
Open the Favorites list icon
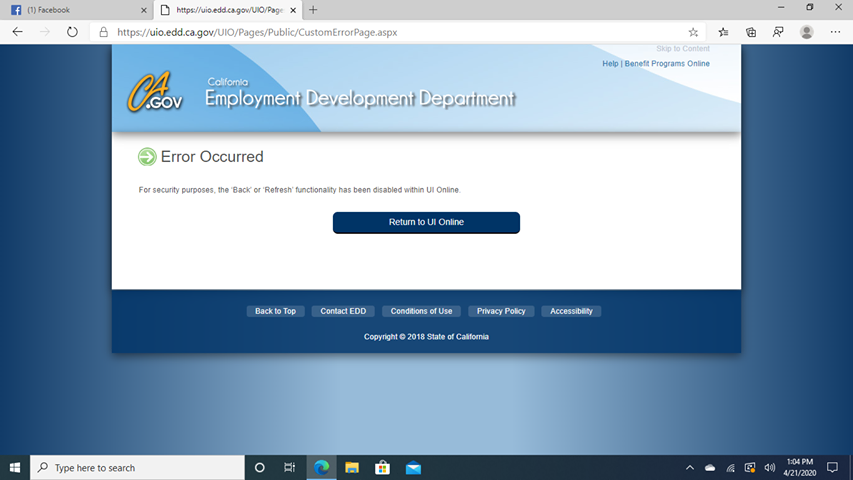(x=723, y=32)
